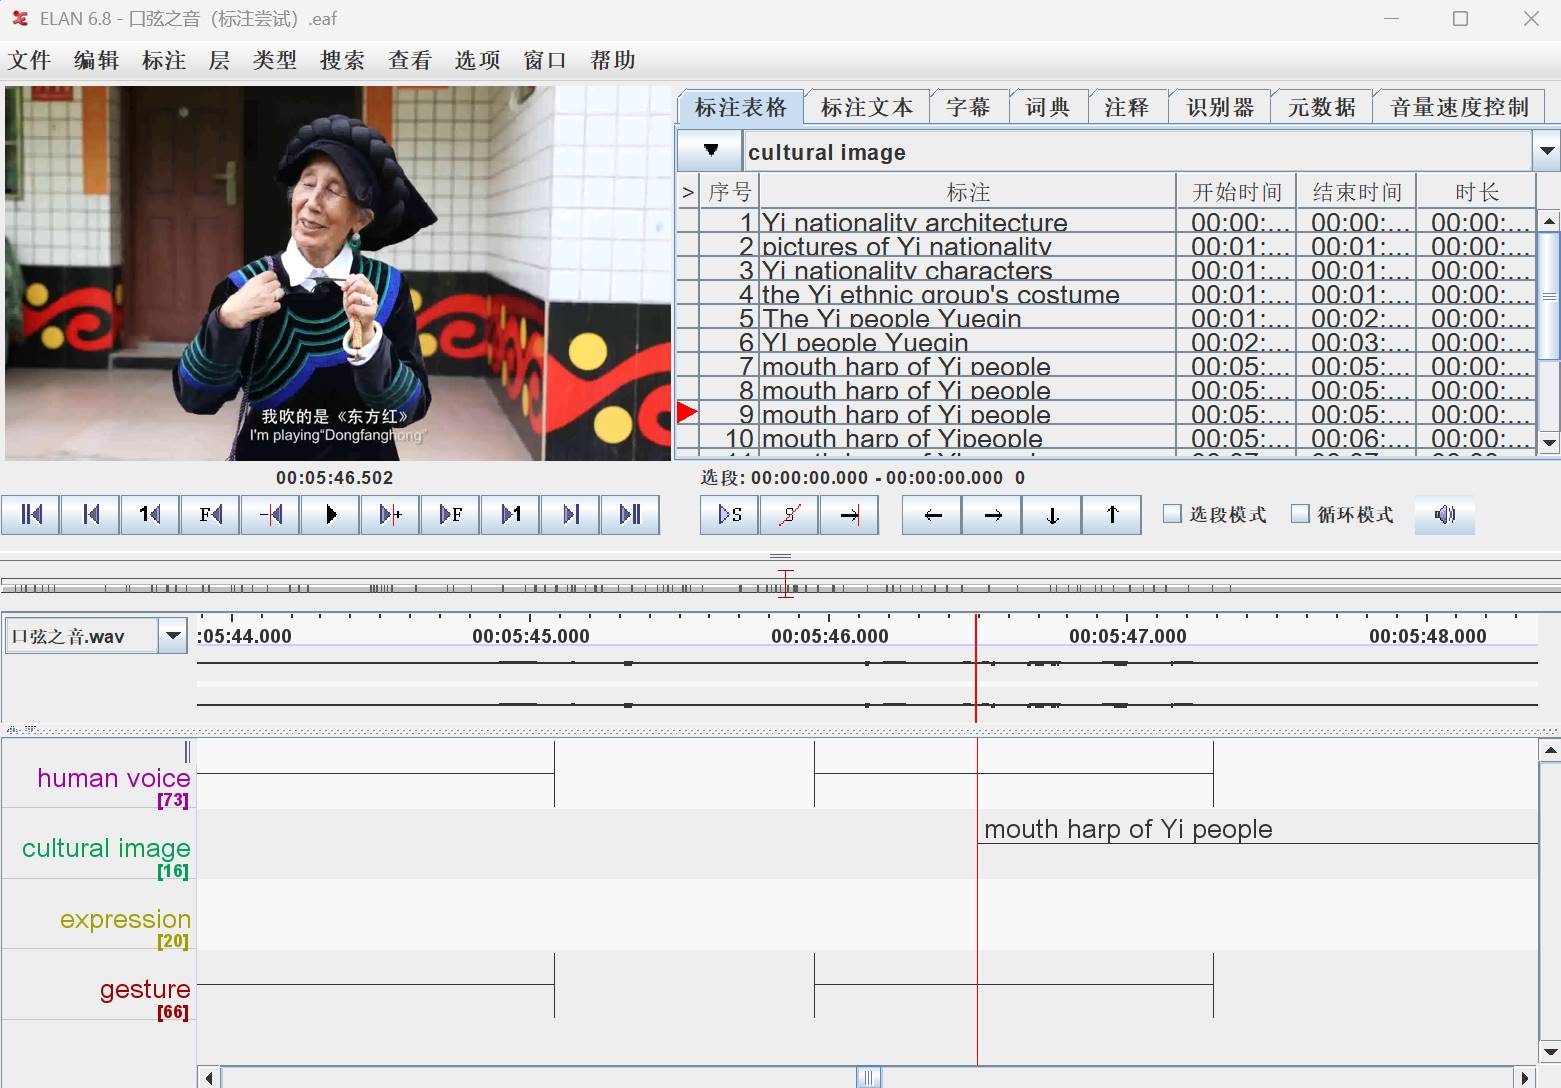Image resolution: width=1561 pixels, height=1088 pixels.
Task: Go to next annotation with right arrow
Action: [x=992, y=515]
